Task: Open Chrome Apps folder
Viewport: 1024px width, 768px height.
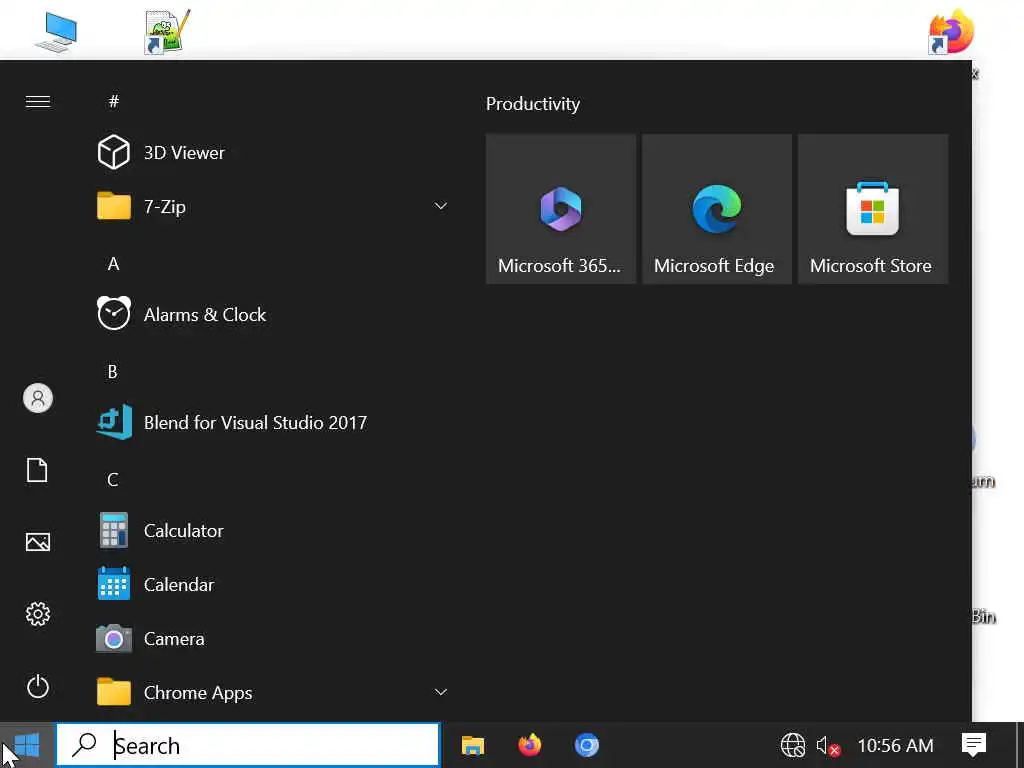Action: click(273, 692)
